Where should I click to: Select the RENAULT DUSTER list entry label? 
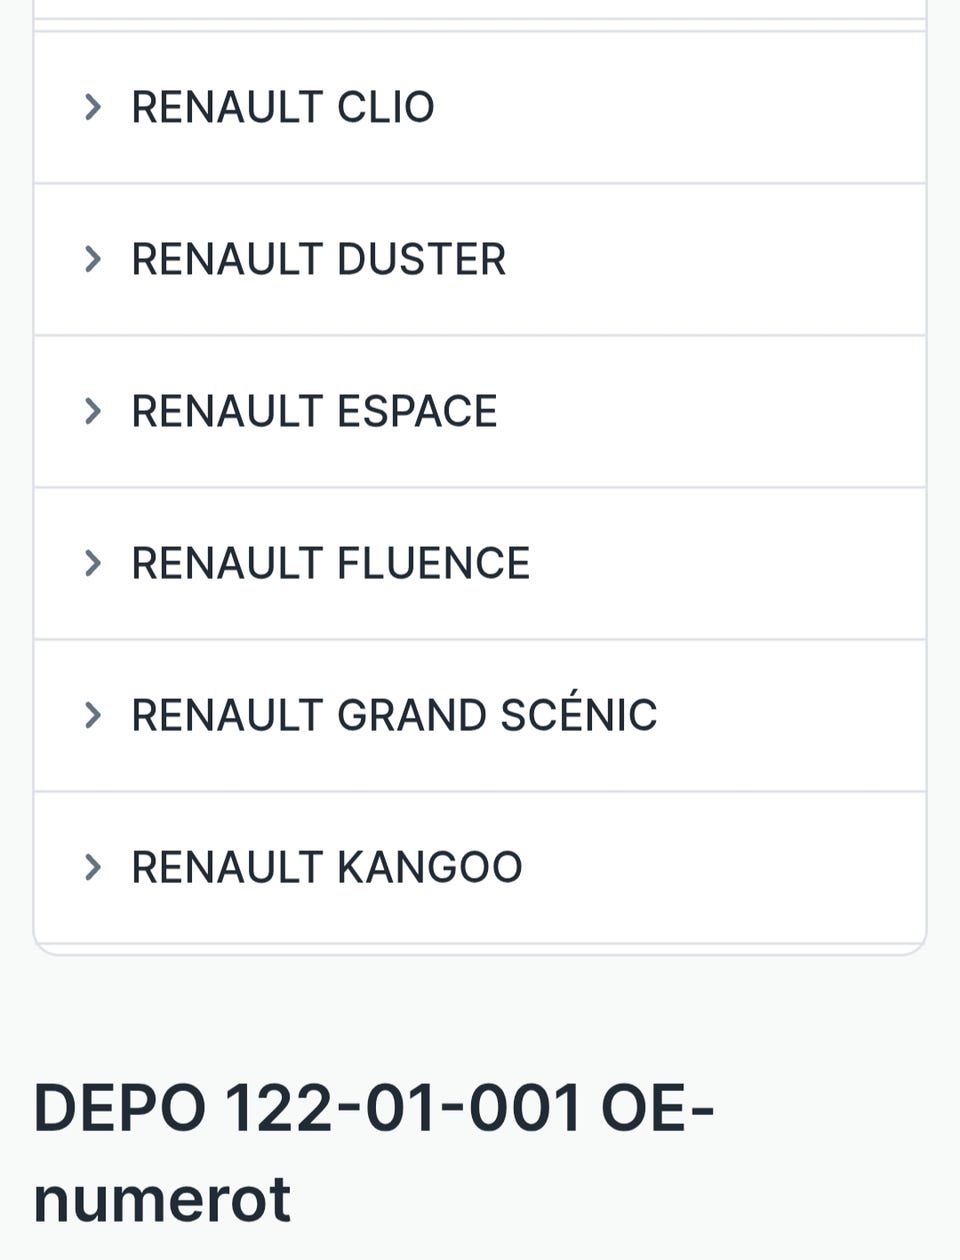(x=319, y=259)
